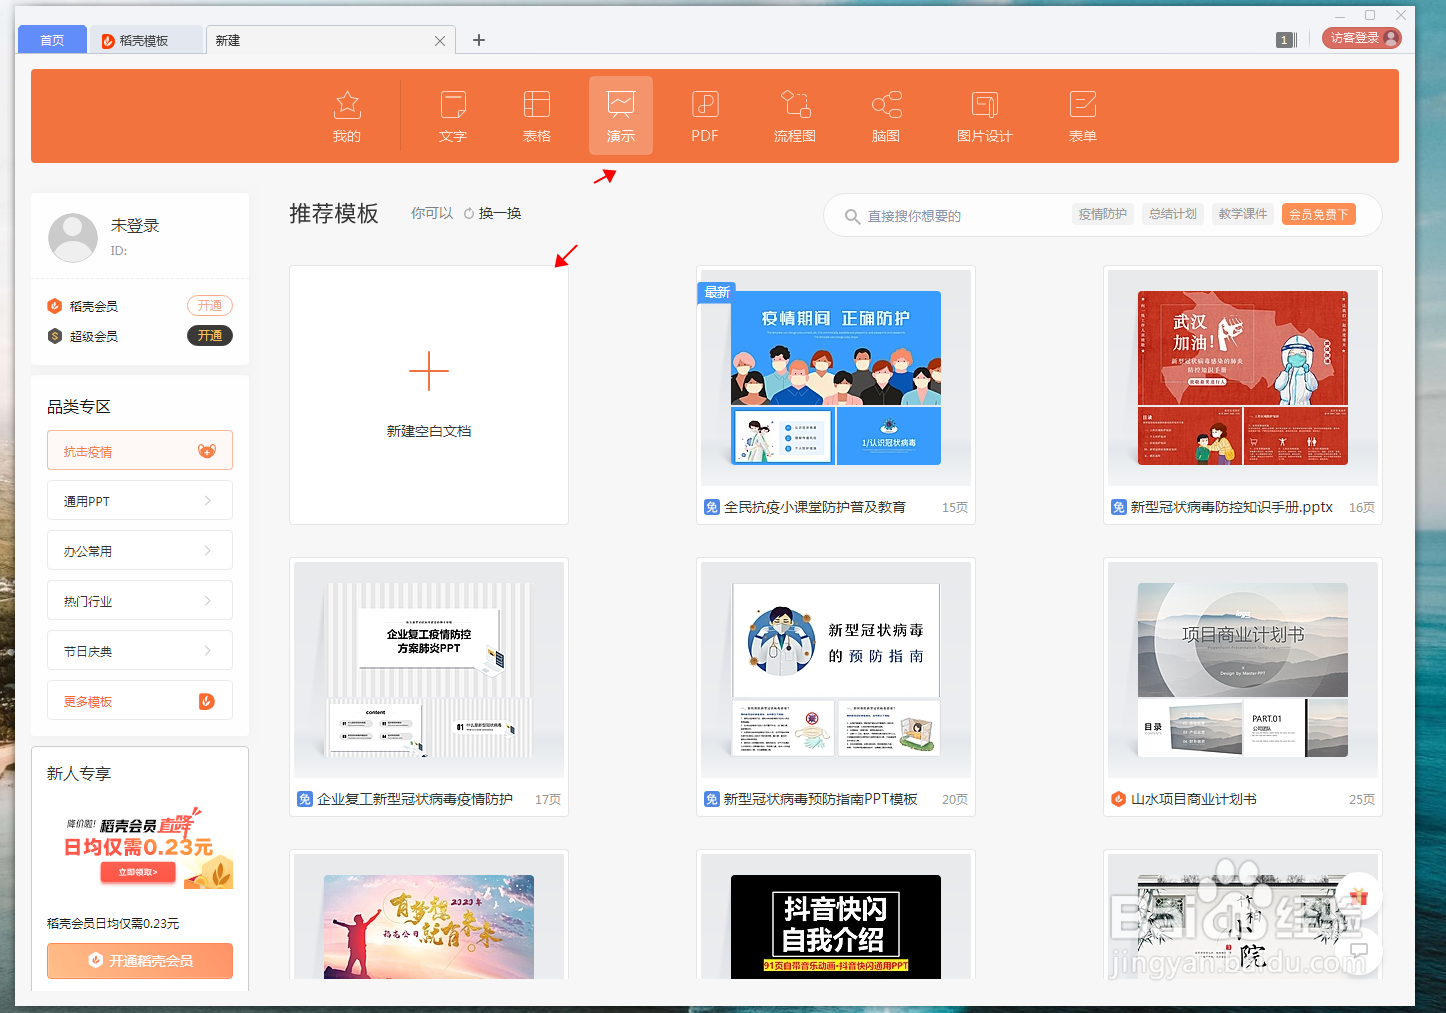
Task: Click 换一换 to refresh recommended templates
Action: [503, 212]
